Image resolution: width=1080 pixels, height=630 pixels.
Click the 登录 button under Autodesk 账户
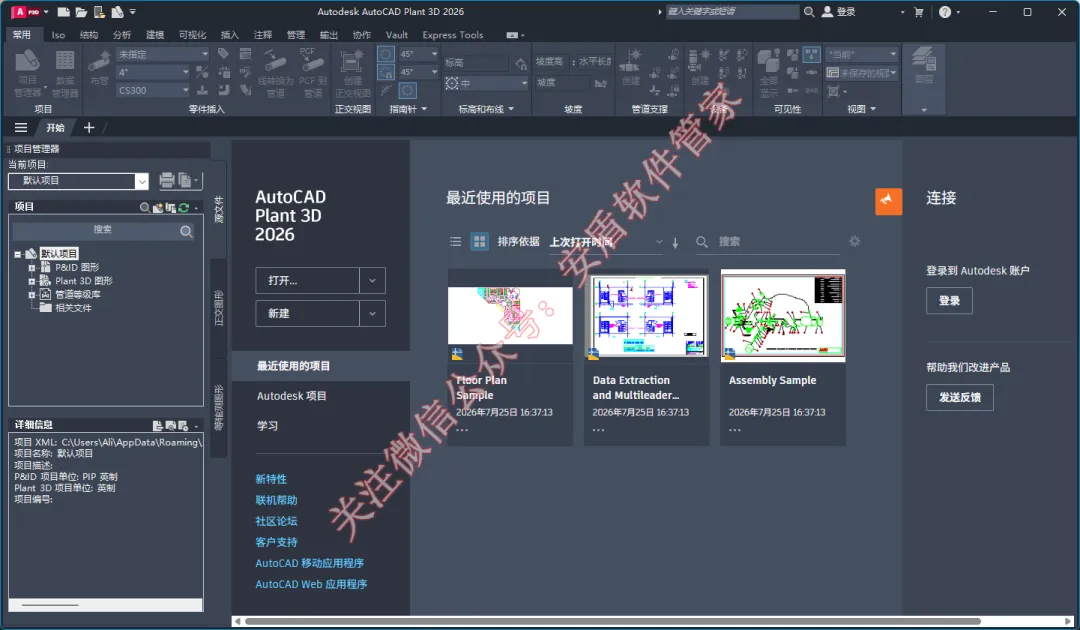(x=949, y=300)
